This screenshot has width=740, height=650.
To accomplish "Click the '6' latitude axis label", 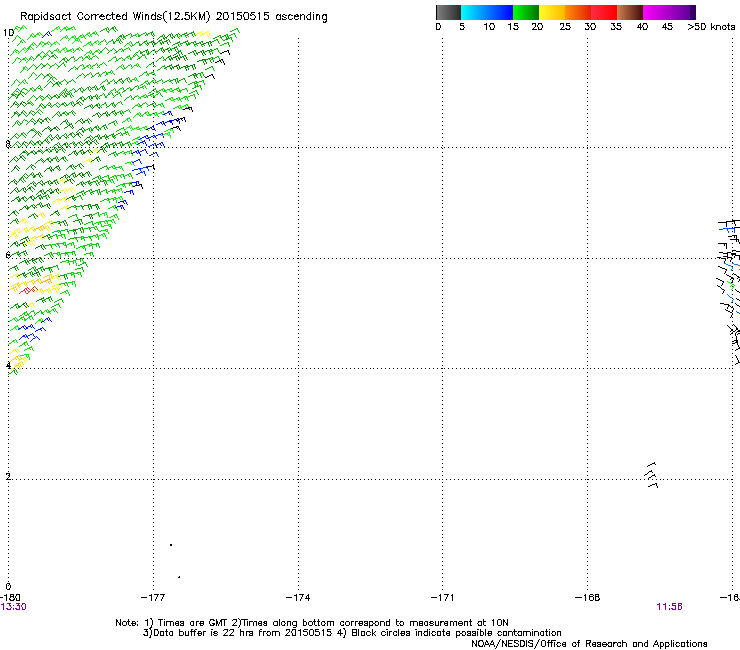I will [8, 255].
